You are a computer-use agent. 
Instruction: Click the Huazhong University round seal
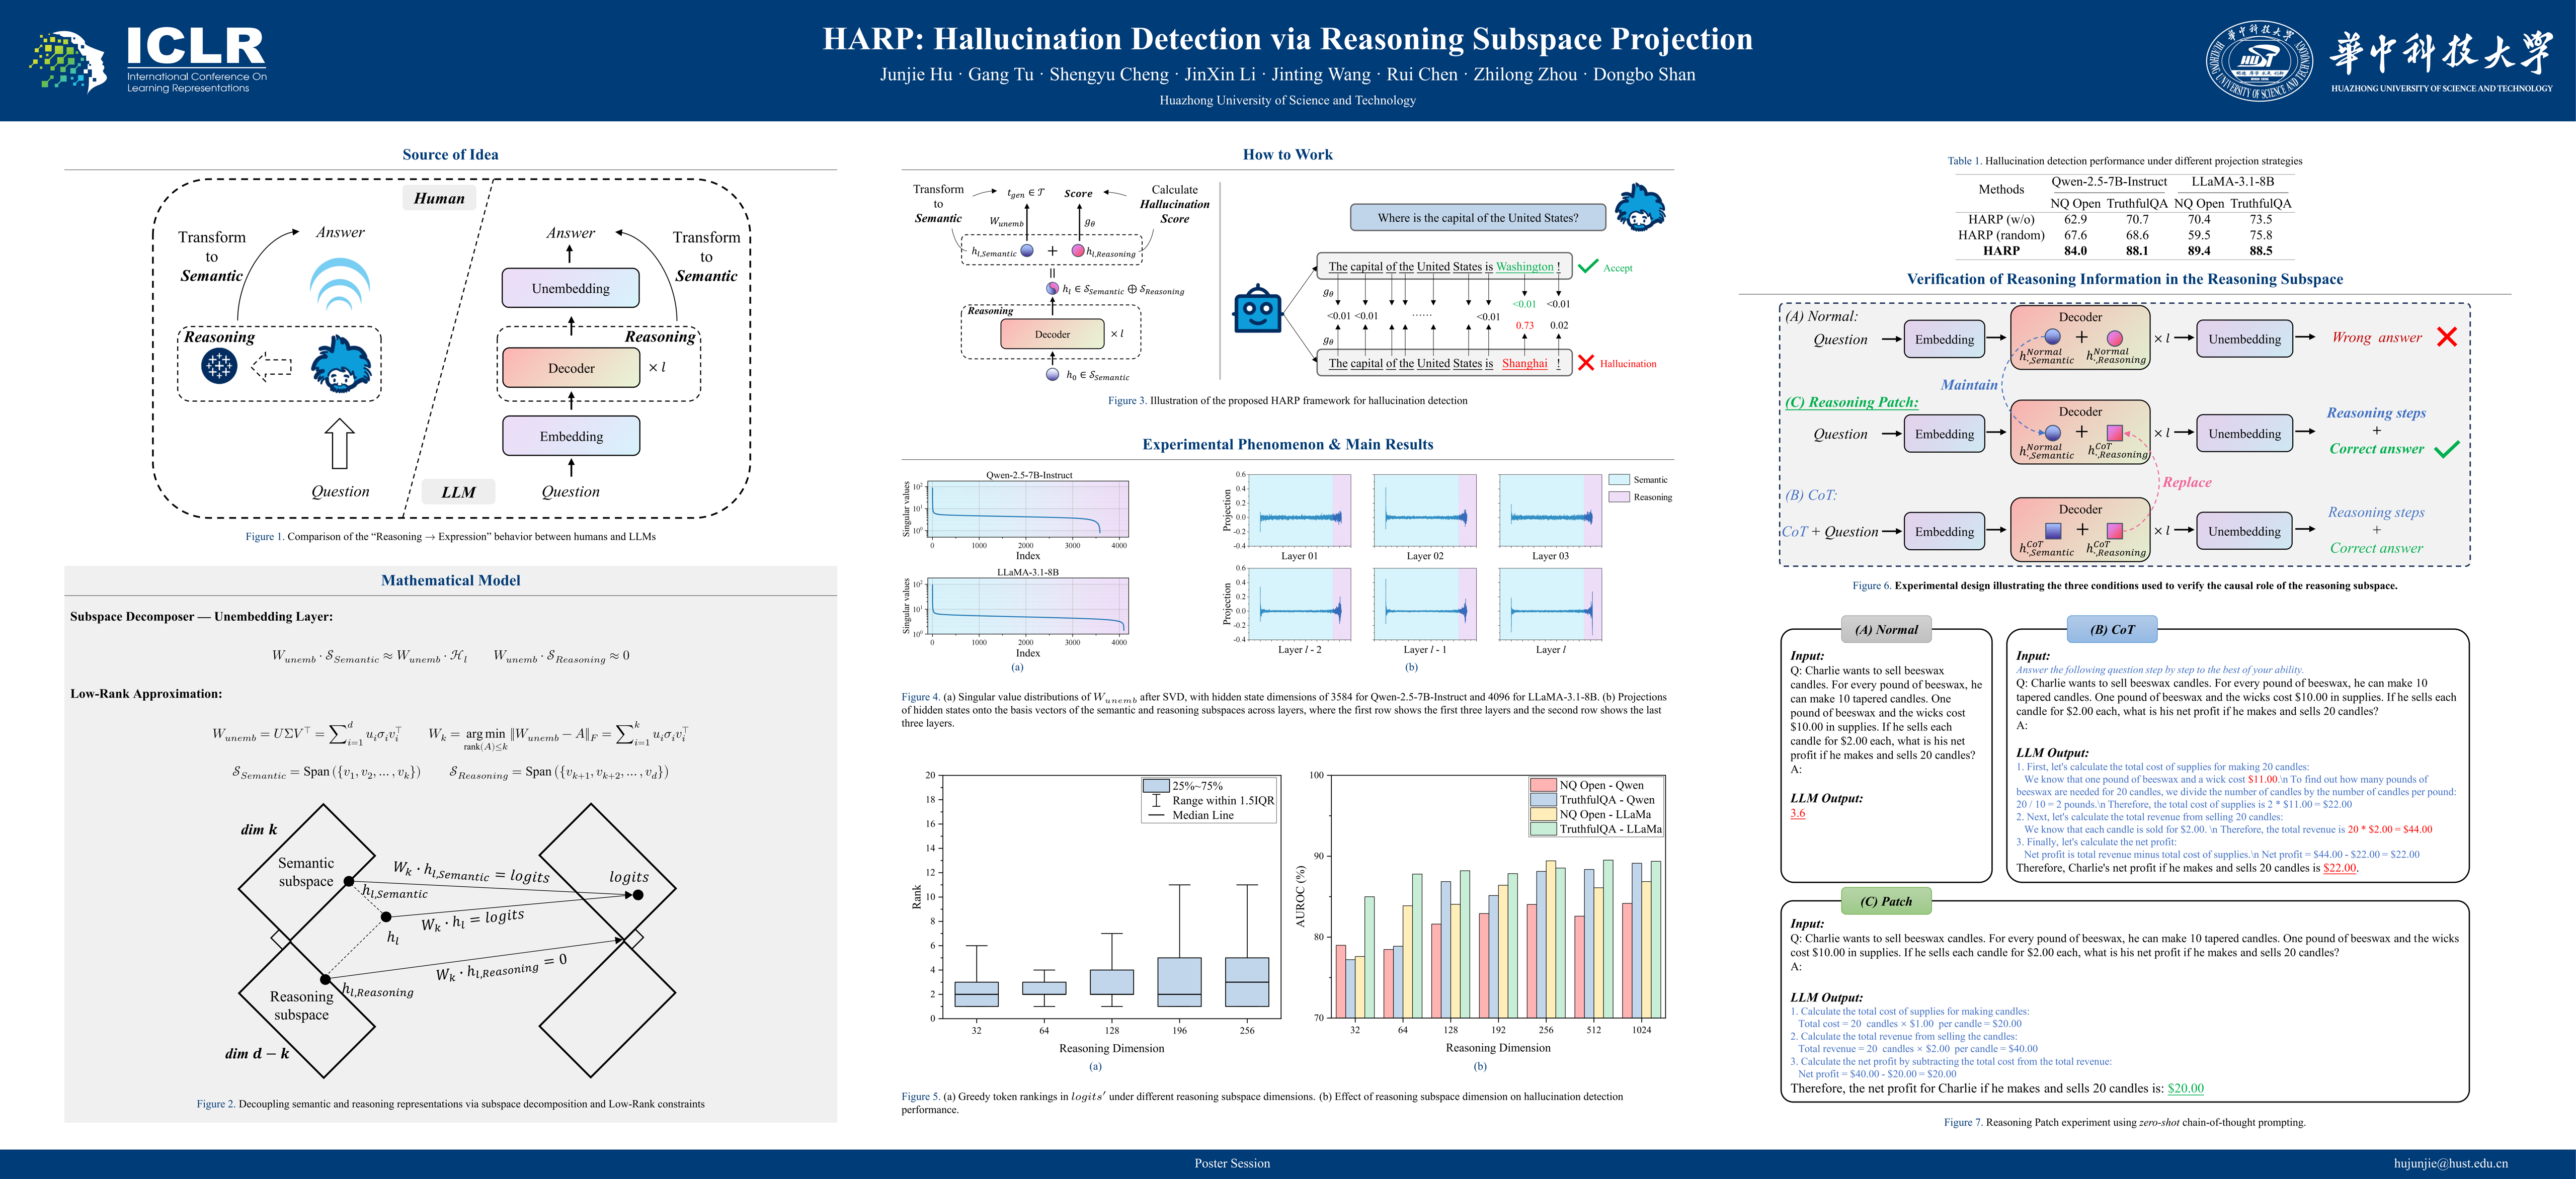[2259, 61]
